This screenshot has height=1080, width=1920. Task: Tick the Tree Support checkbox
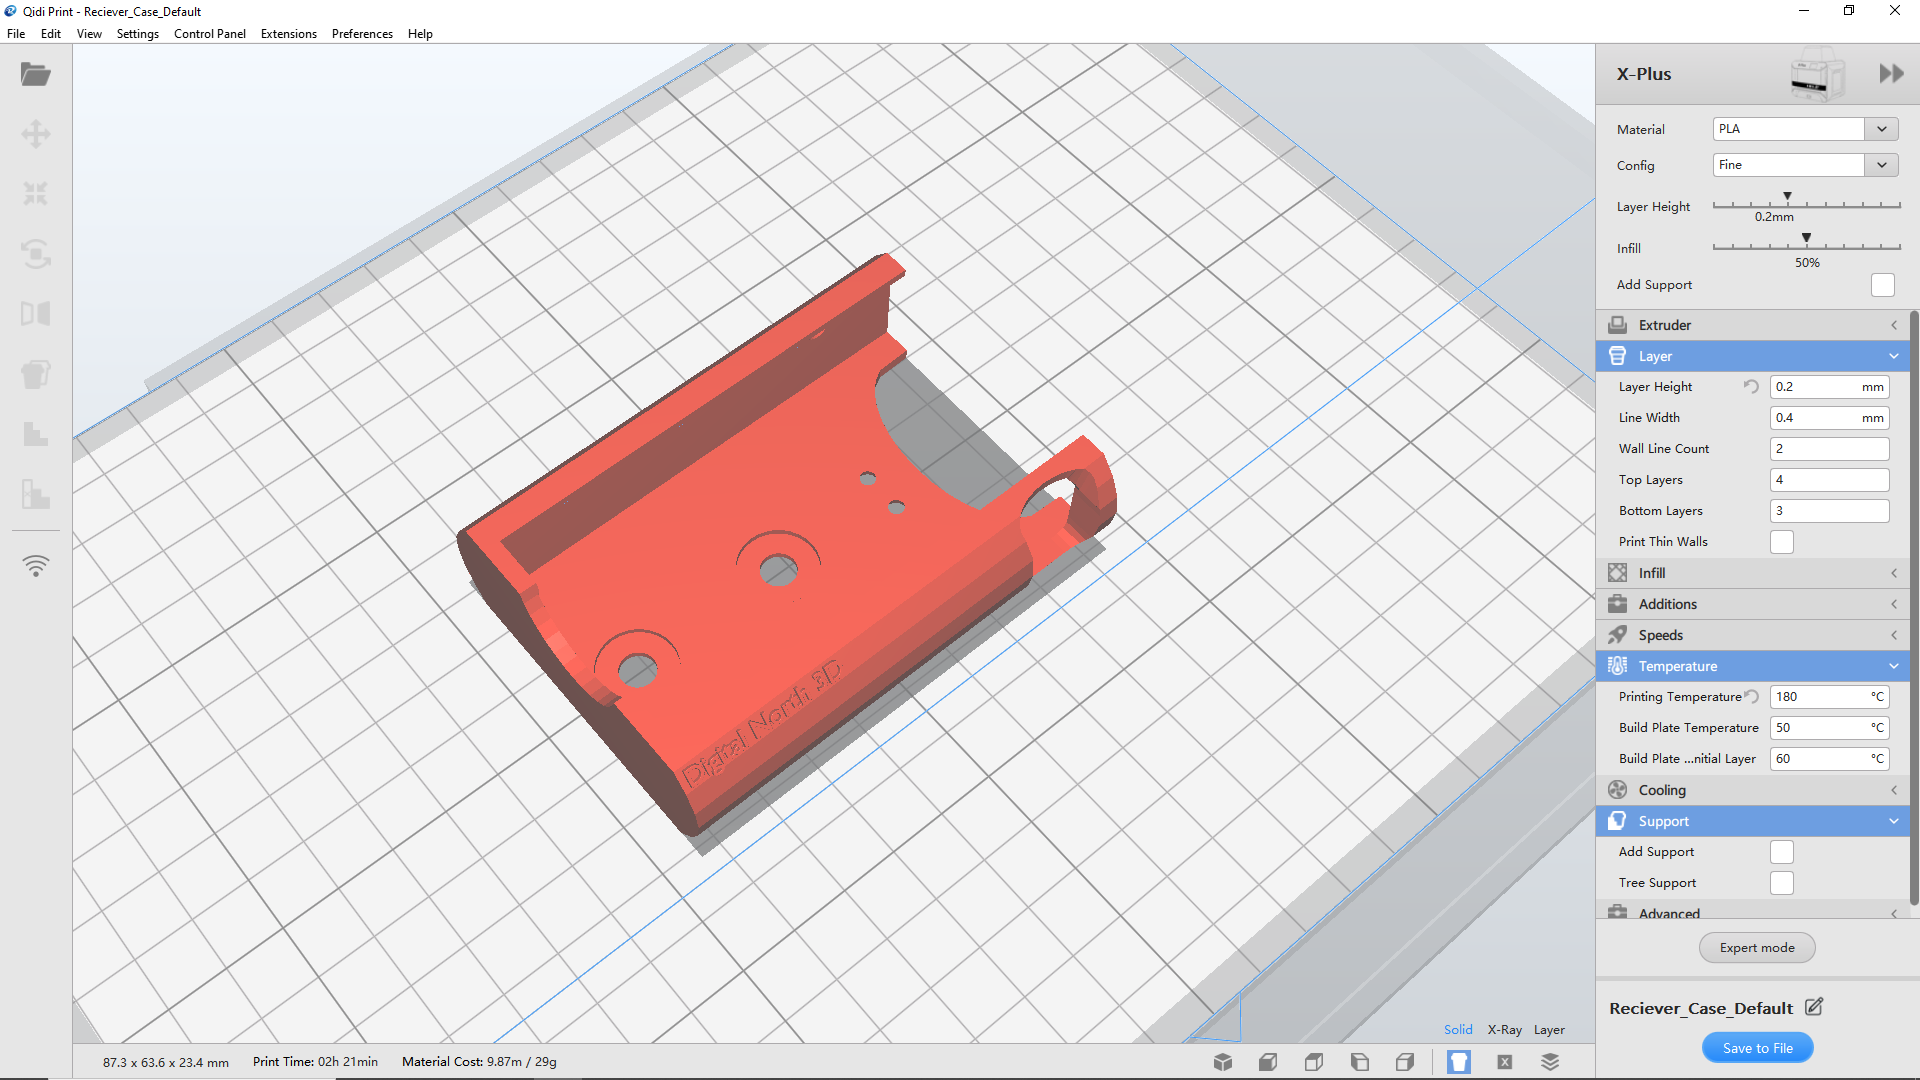click(x=1782, y=883)
